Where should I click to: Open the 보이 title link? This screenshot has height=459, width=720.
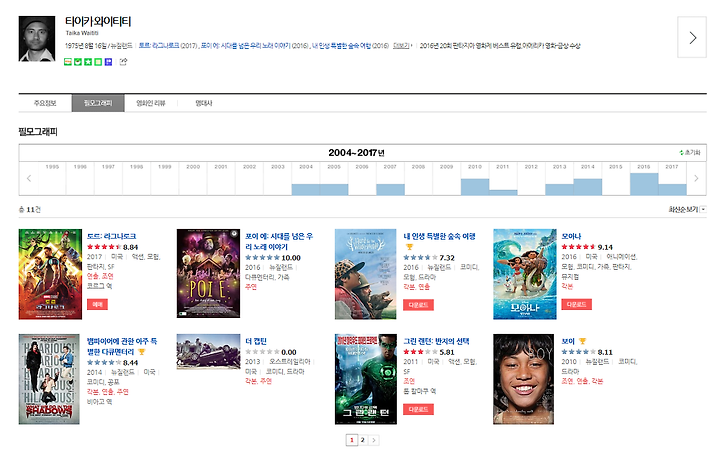coord(568,341)
